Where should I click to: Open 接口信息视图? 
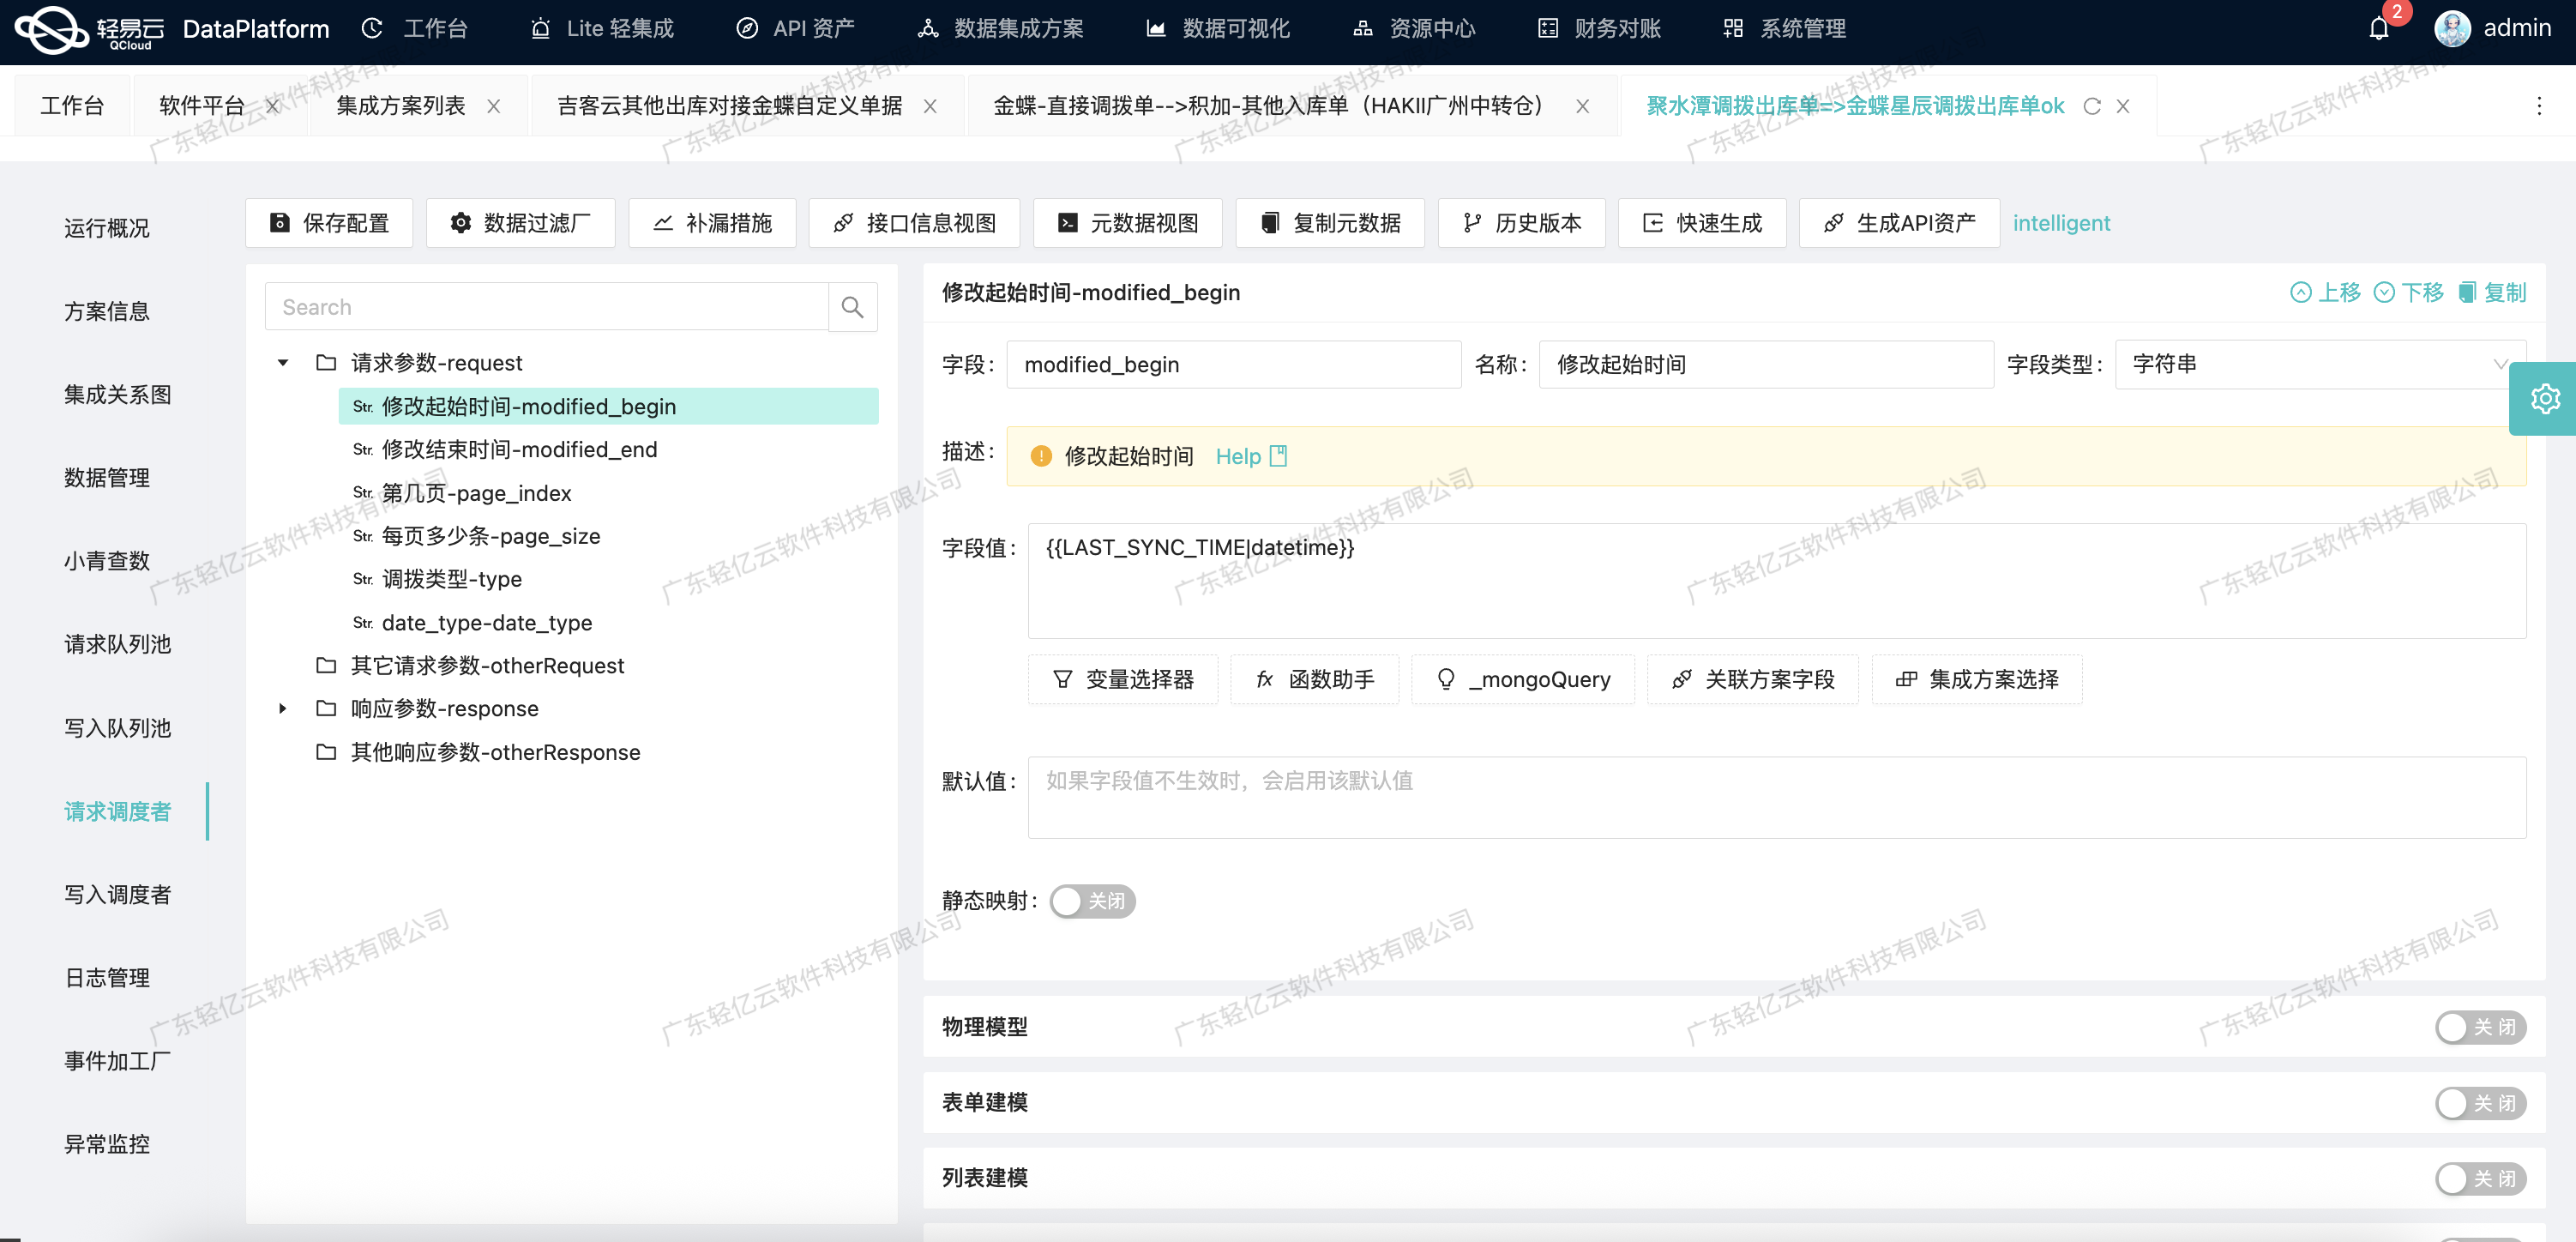point(914,222)
